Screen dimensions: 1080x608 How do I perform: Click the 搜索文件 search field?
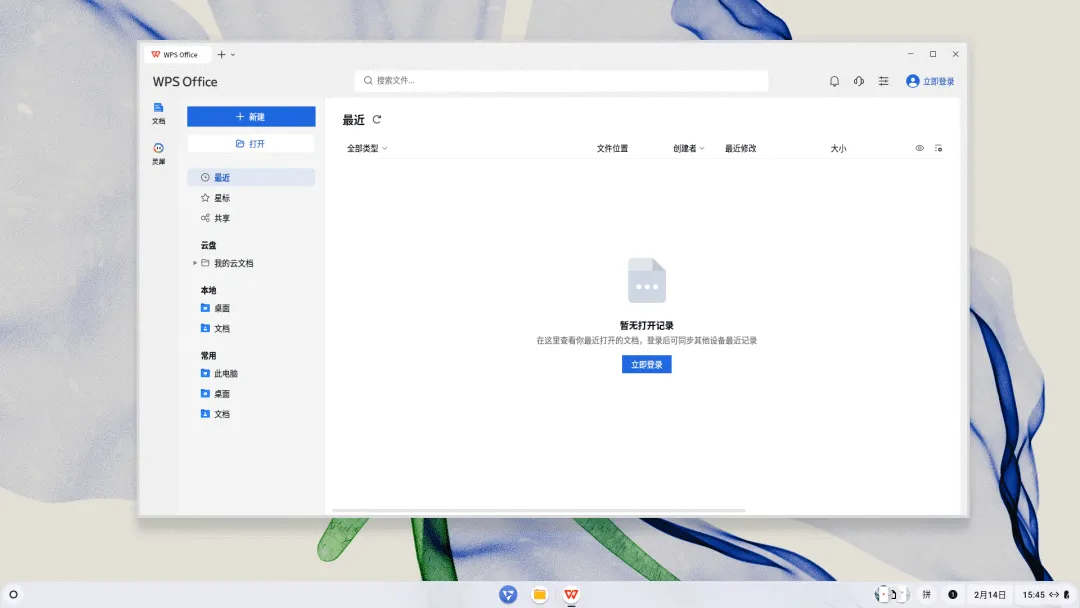click(561, 81)
